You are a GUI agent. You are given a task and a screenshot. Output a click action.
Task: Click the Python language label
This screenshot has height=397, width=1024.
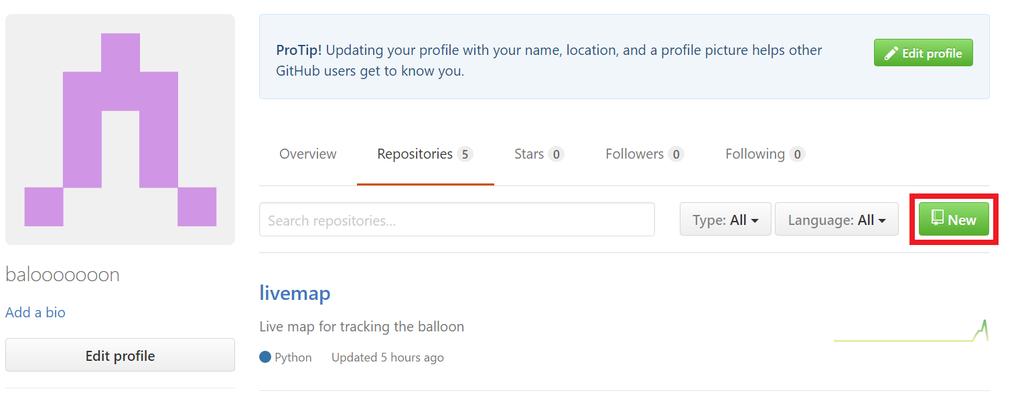click(x=293, y=357)
